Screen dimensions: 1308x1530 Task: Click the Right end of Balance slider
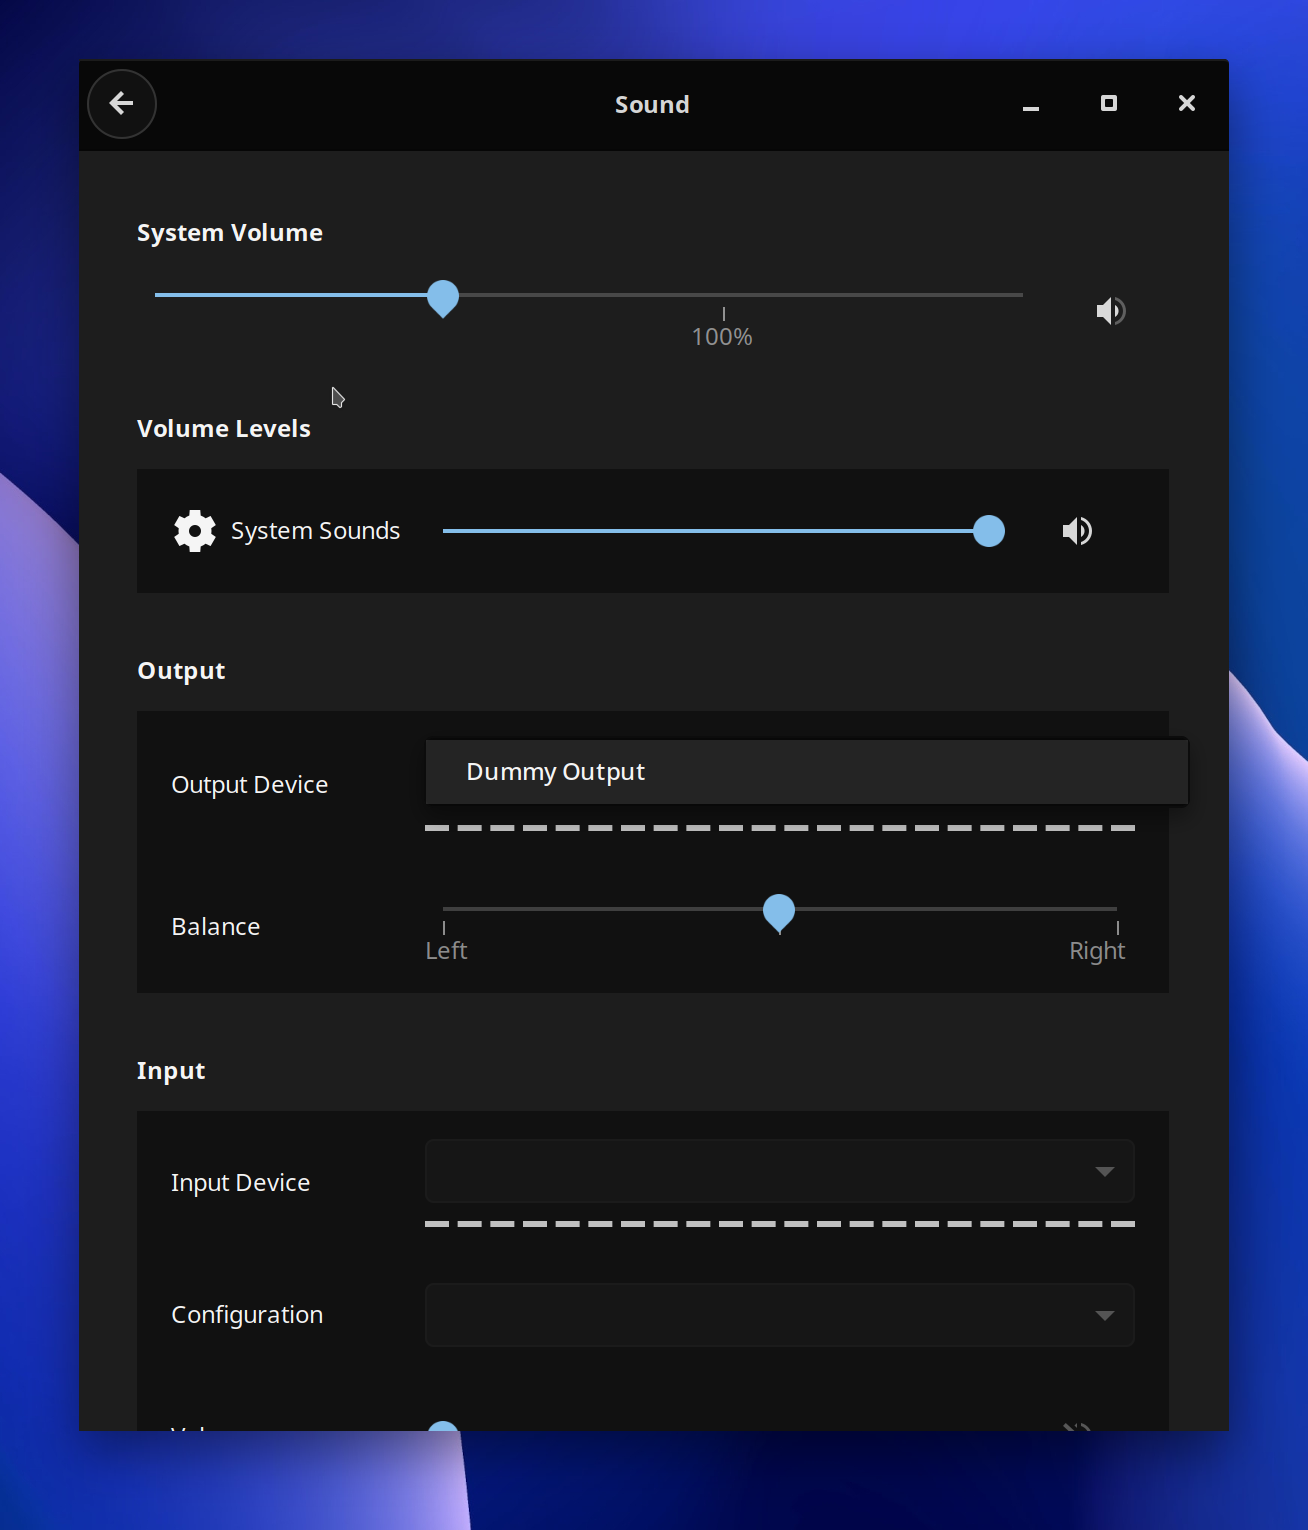(x=1116, y=909)
